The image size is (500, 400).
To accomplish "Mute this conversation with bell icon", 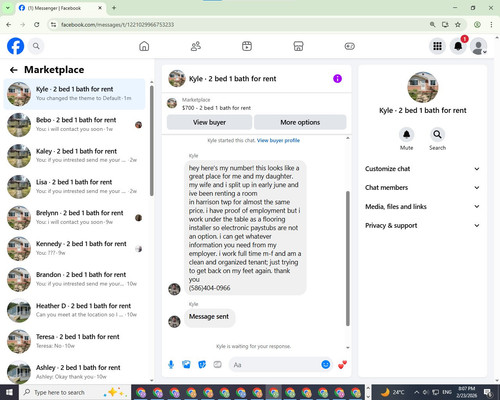I will pyautogui.click(x=406, y=134).
